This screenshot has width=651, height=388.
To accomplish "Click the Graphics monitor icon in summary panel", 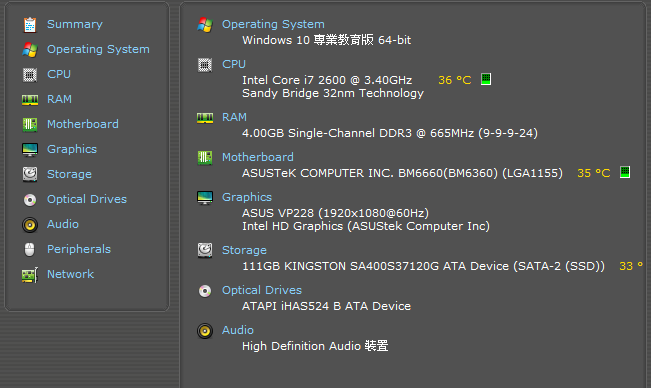I will tap(205, 198).
